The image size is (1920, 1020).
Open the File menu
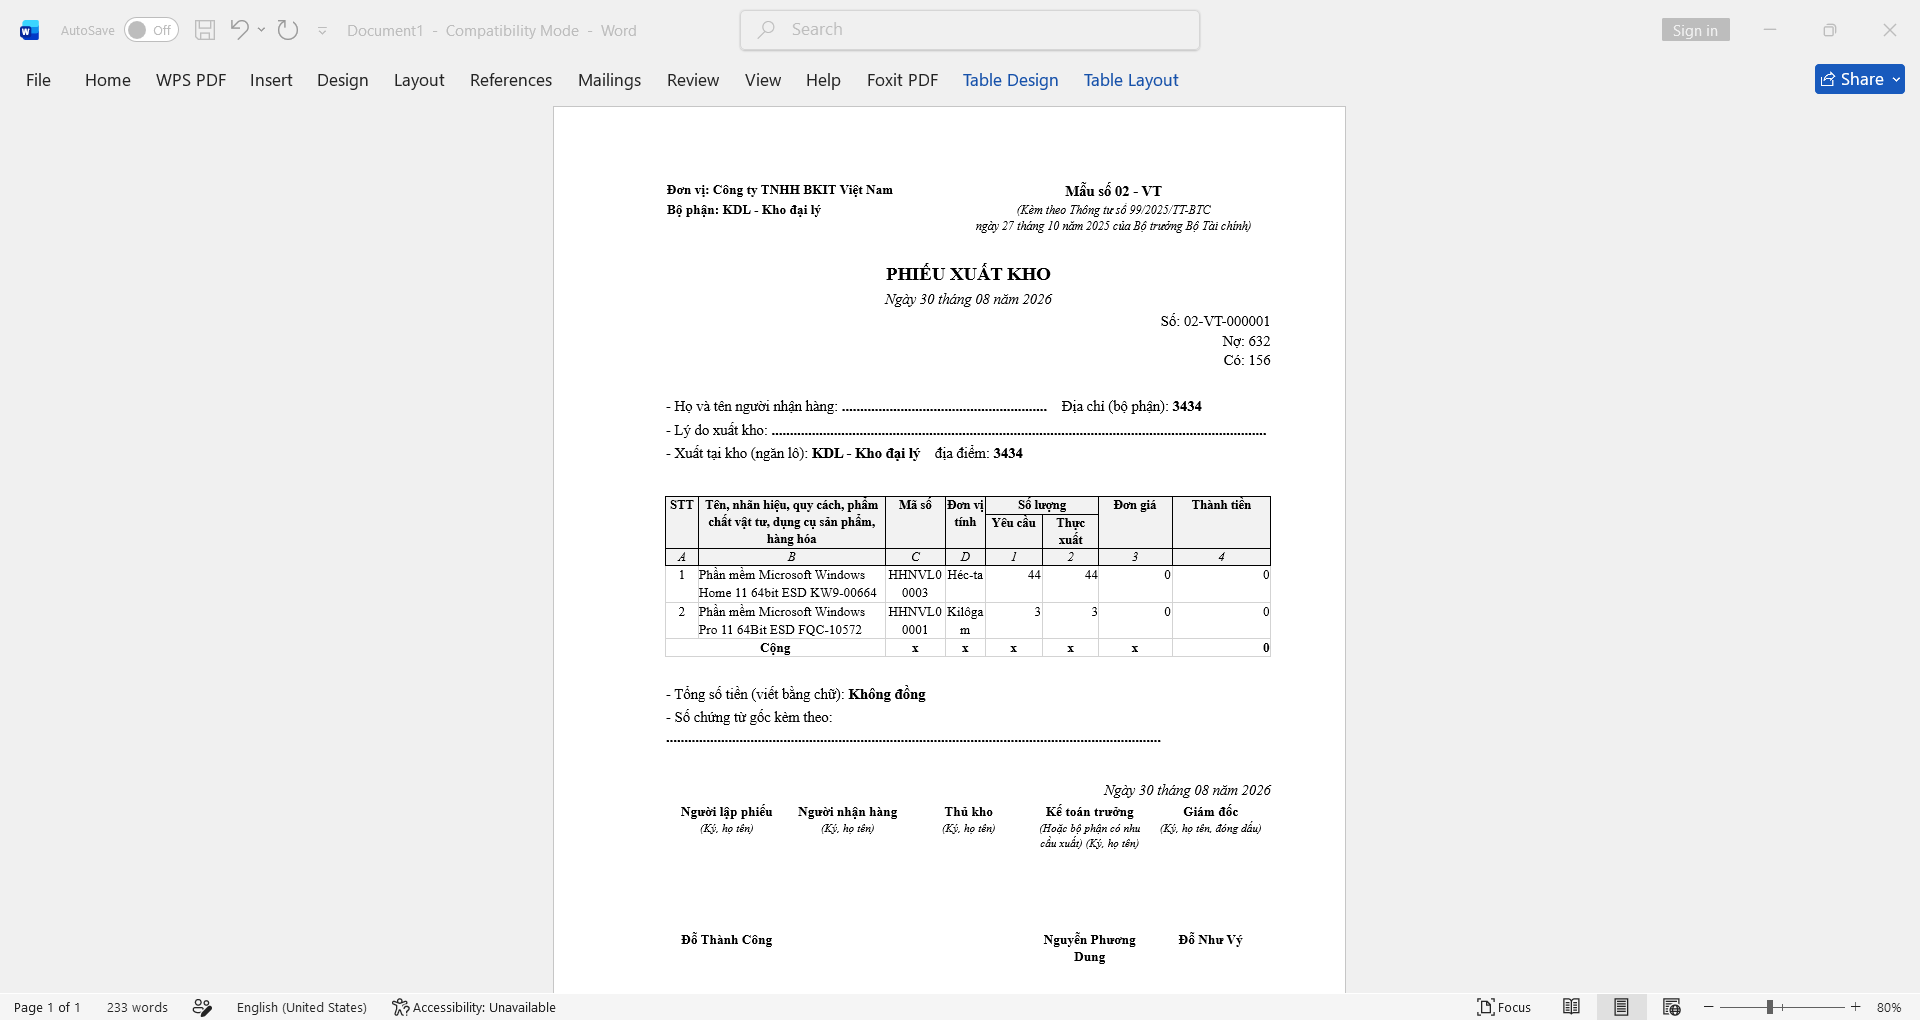pos(38,80)
